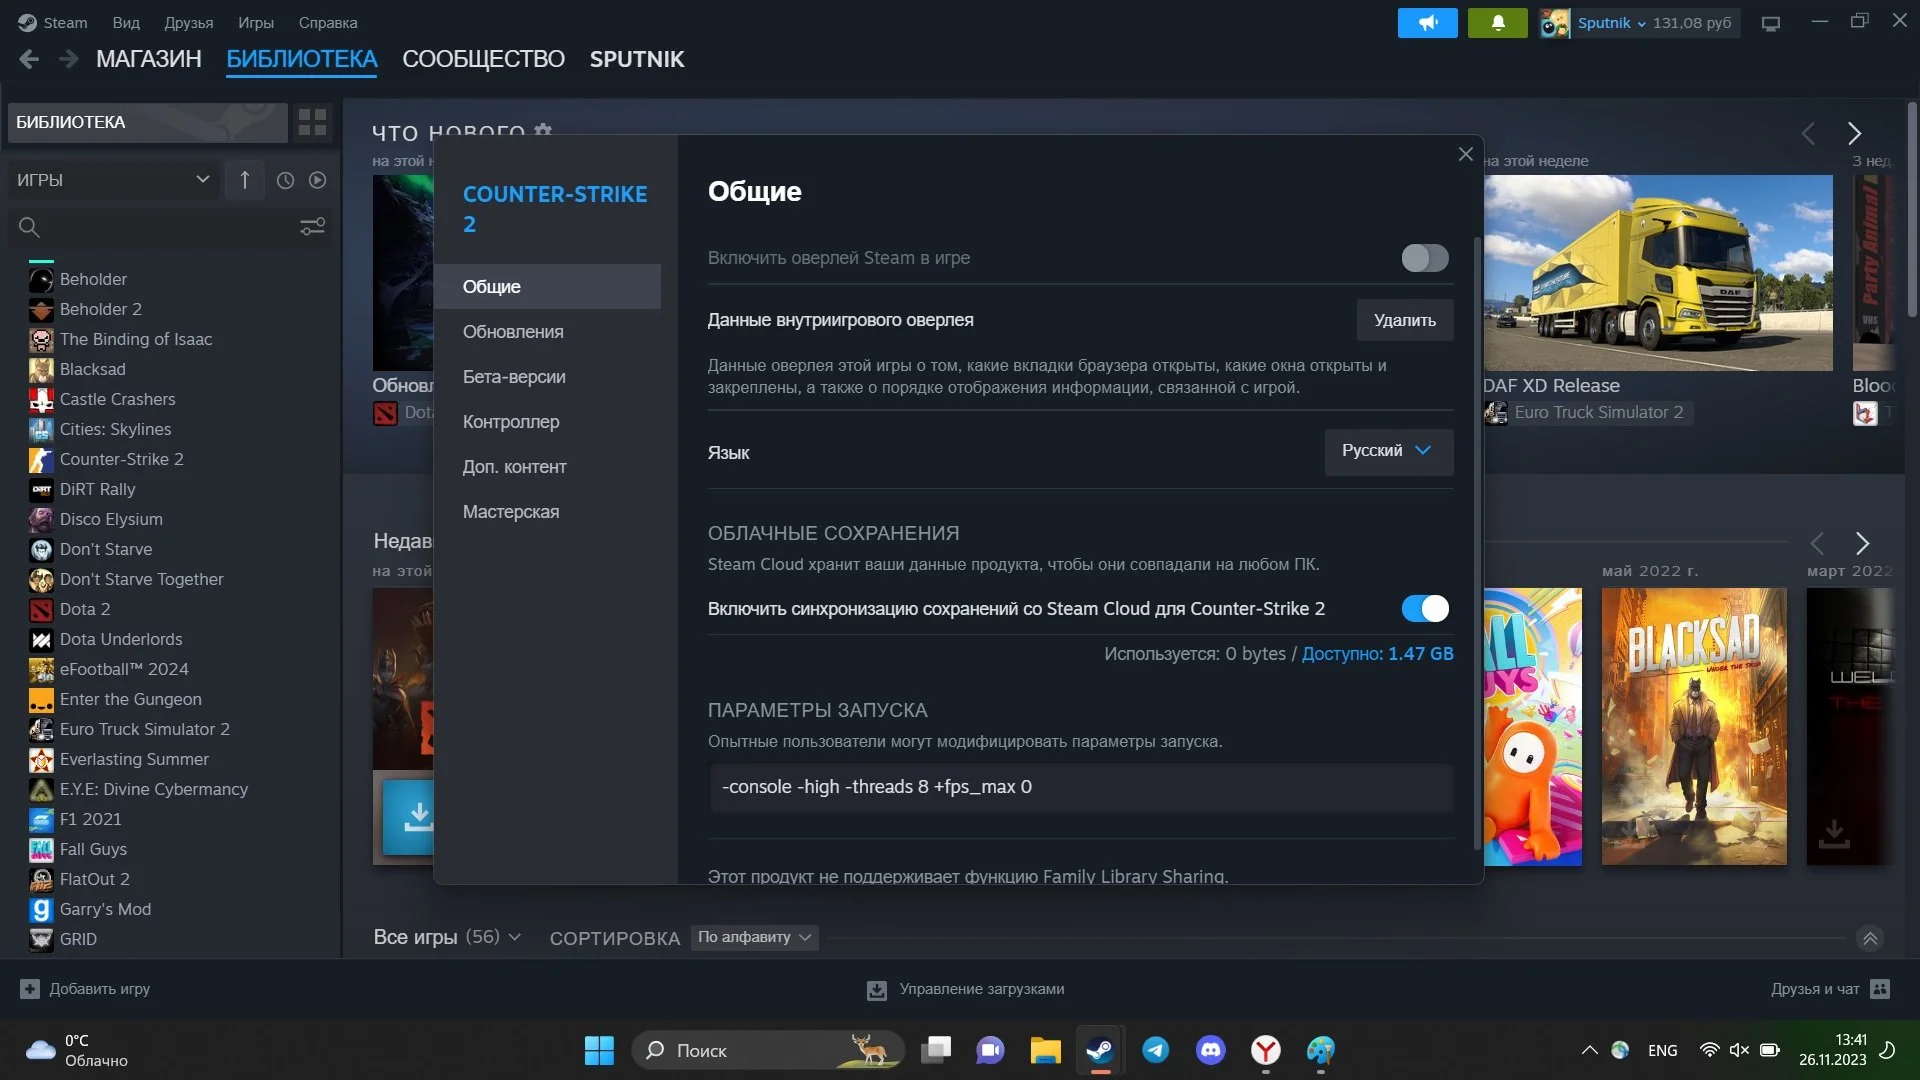
Task: Show next What's New items arrow
Action: pos(1854,133)
